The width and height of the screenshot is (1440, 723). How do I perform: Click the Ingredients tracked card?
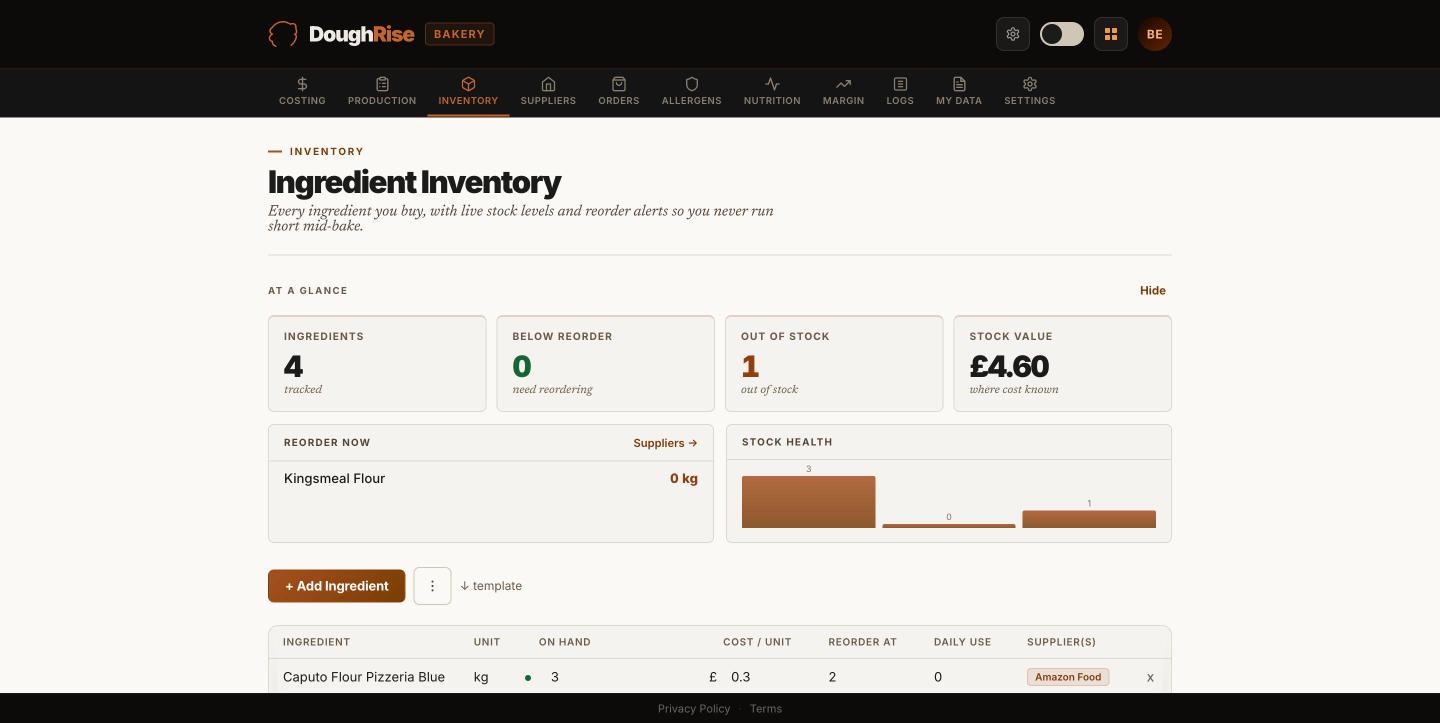click(x=377, y=364)
